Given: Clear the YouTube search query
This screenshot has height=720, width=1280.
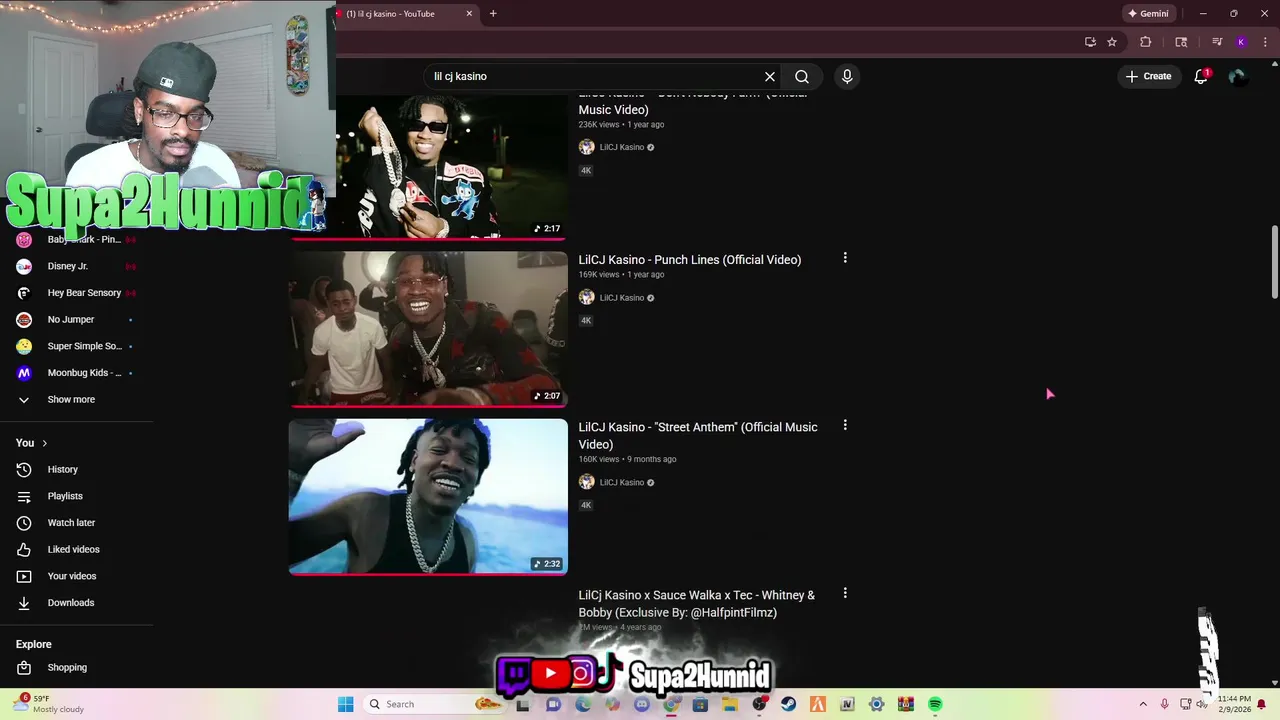Looking at the screenshot, I should click(x=770, y=76).
